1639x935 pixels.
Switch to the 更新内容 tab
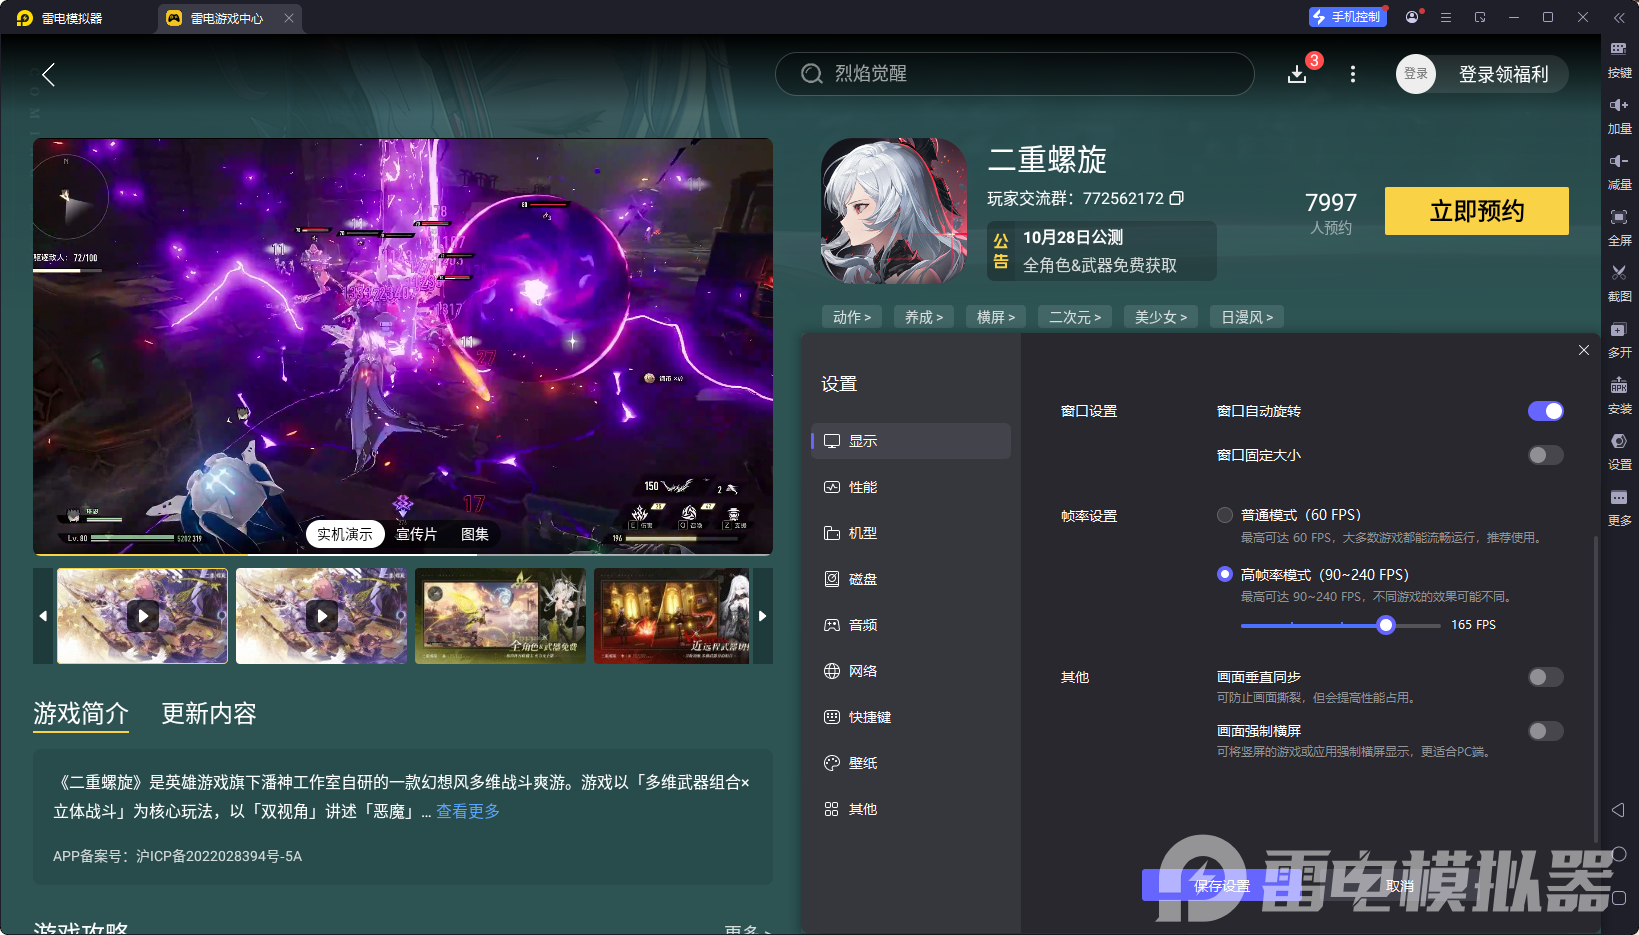[208, 714]
